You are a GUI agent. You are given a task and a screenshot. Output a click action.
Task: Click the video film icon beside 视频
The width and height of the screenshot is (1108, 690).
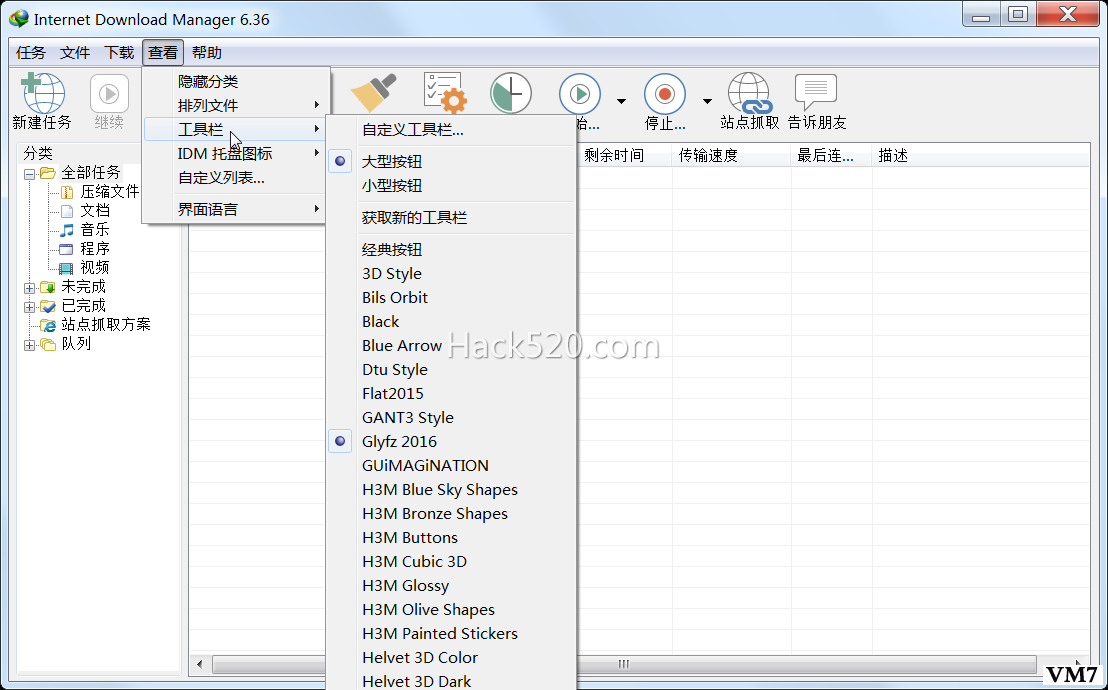[x=66, y=268]
